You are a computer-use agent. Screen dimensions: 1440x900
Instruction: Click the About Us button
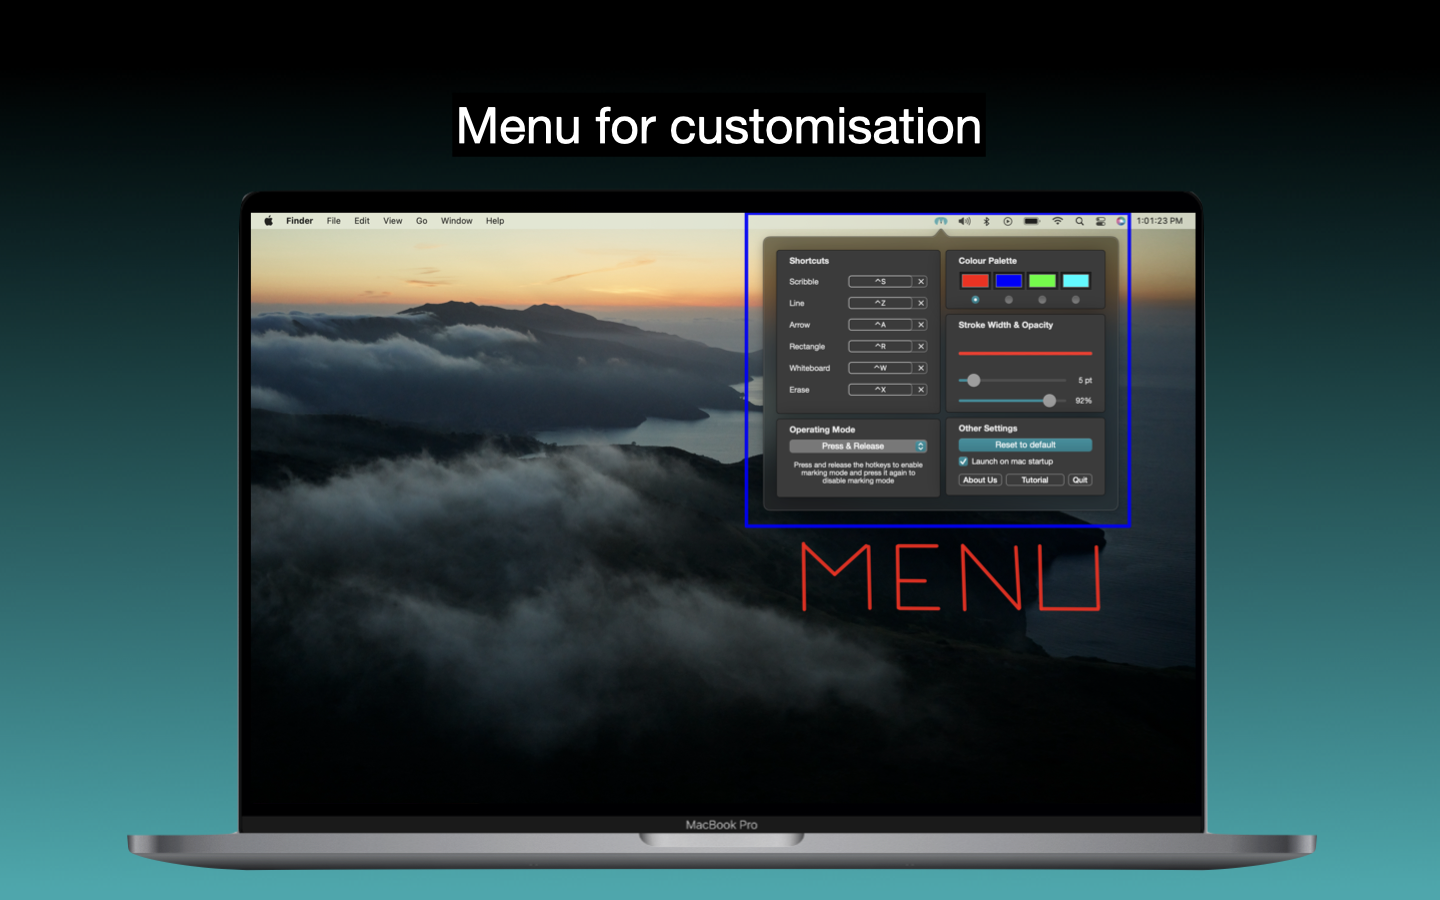pyautogui.click(x=980, y=480)
